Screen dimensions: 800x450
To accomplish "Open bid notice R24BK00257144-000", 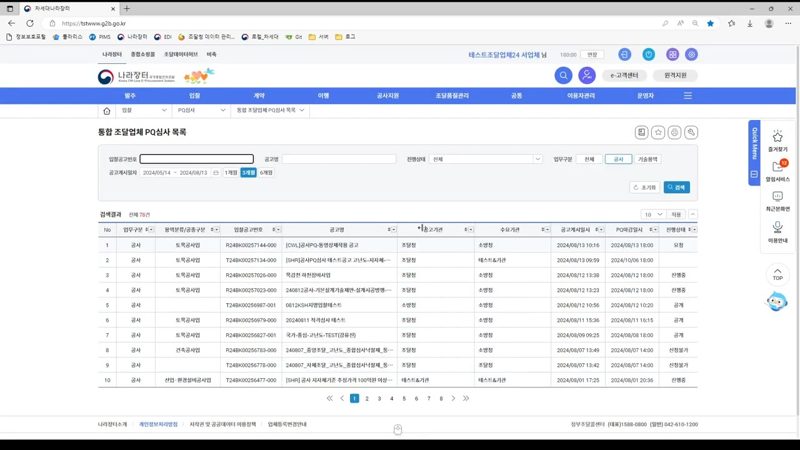I will pos(251,245).
